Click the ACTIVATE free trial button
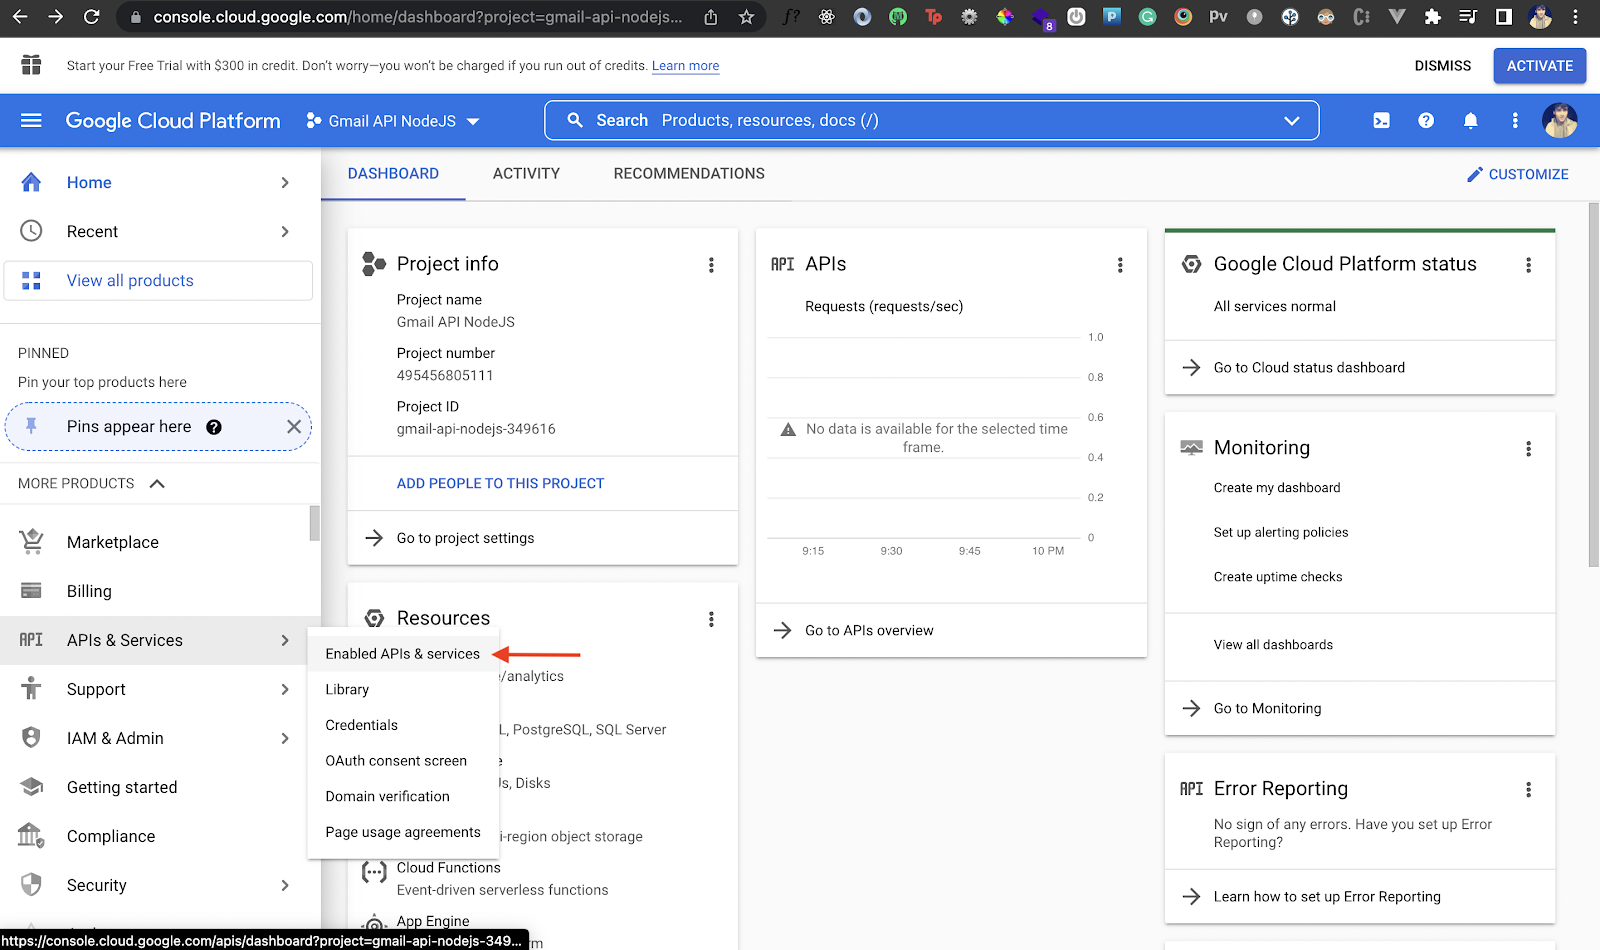1600x950 pixels. [x=1540, y=66]
